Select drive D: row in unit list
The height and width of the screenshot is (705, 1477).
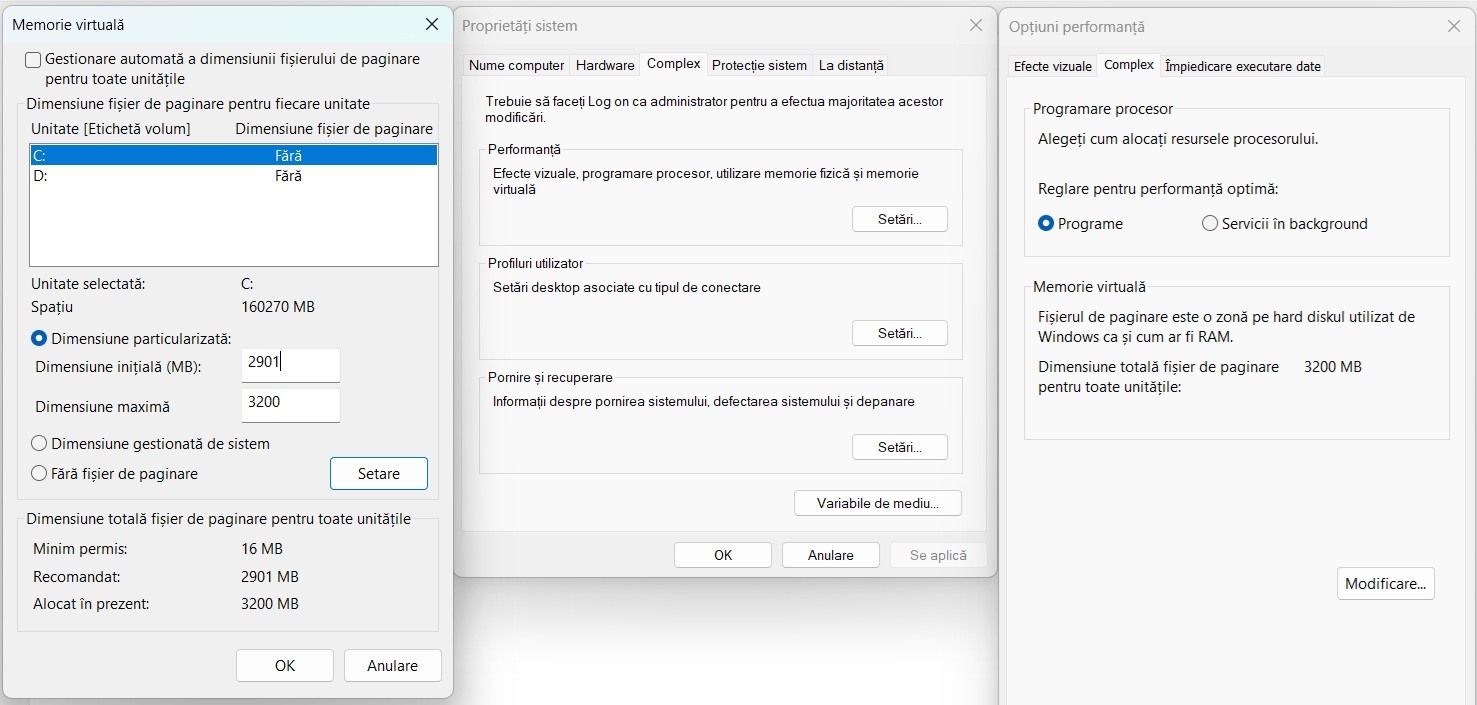click(x=234, y=176)
